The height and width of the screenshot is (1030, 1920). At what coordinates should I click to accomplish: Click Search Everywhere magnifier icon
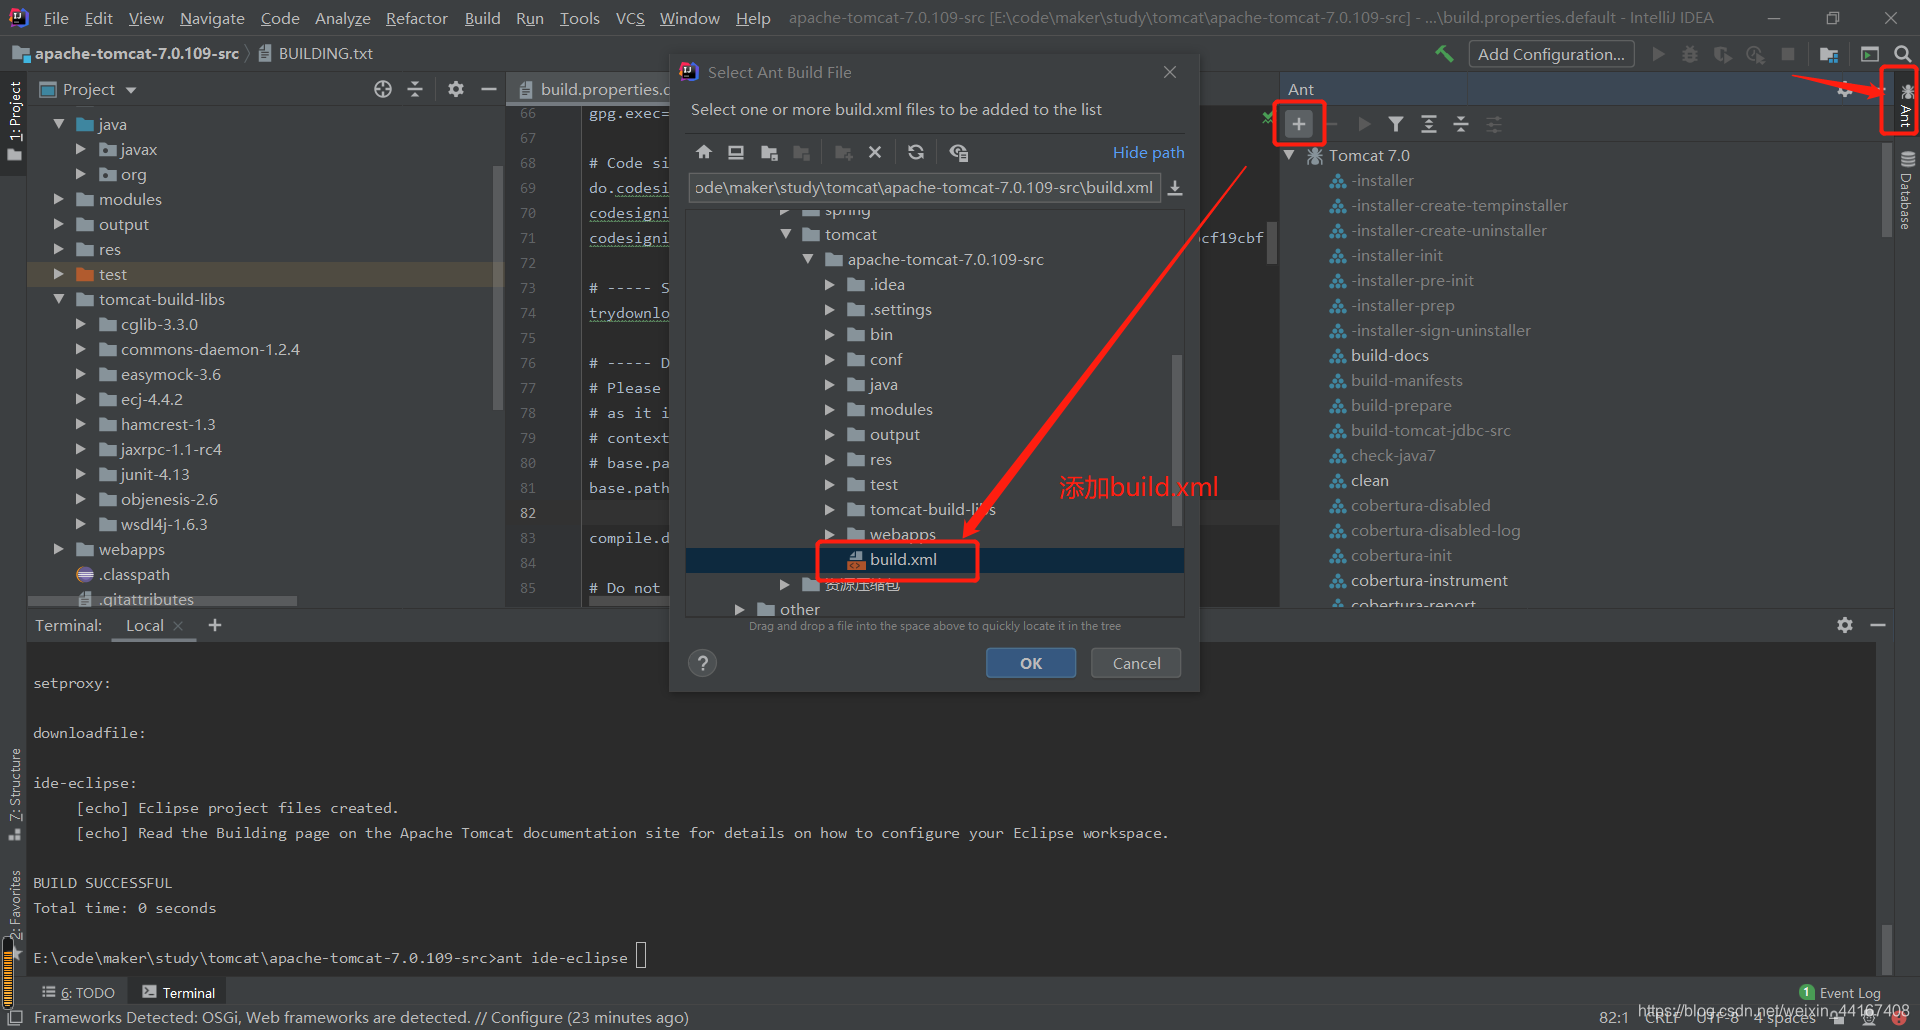[1903, 54]
